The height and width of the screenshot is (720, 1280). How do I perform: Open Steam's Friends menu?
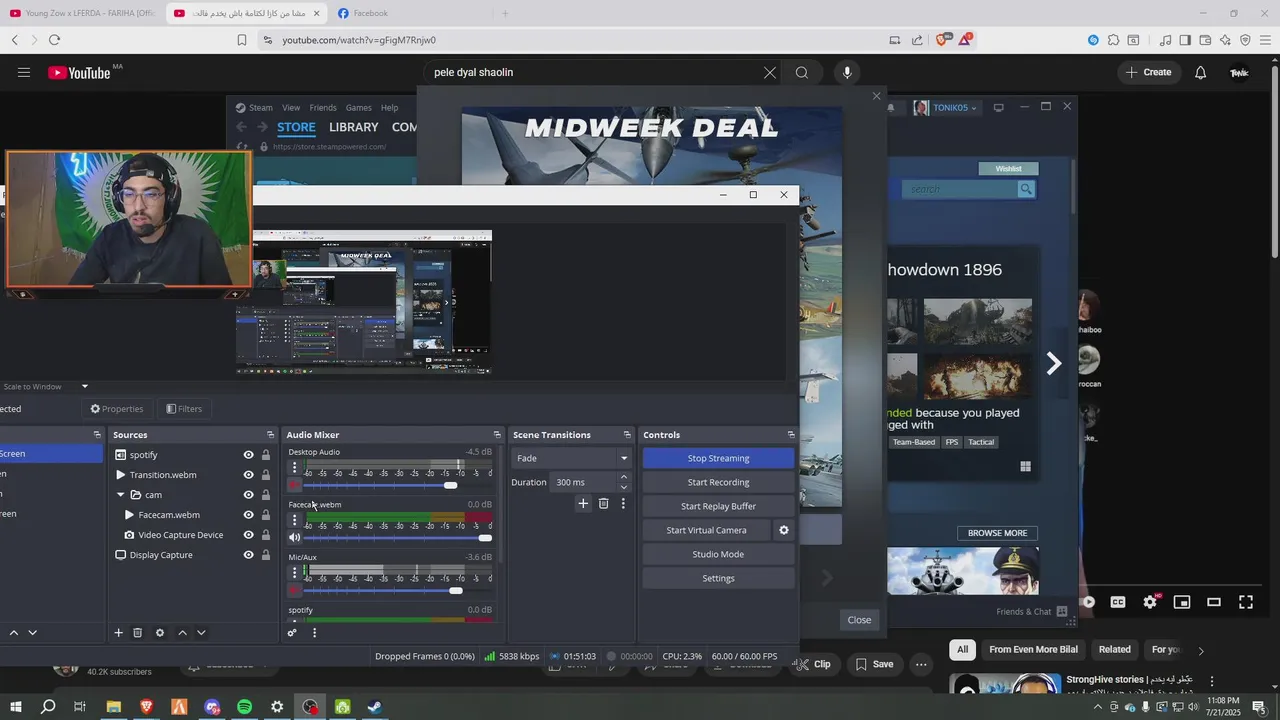[x=323, y=108]
